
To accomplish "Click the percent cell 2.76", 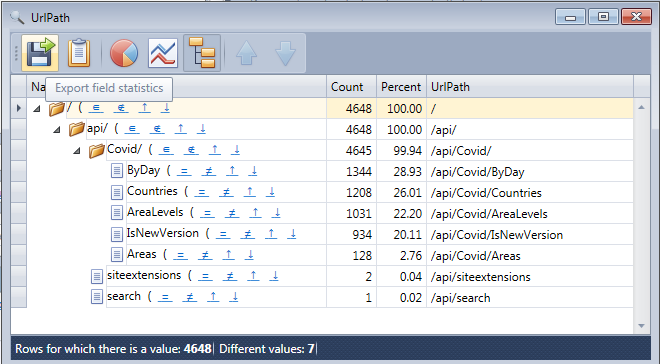I will [x=402, y=256].
